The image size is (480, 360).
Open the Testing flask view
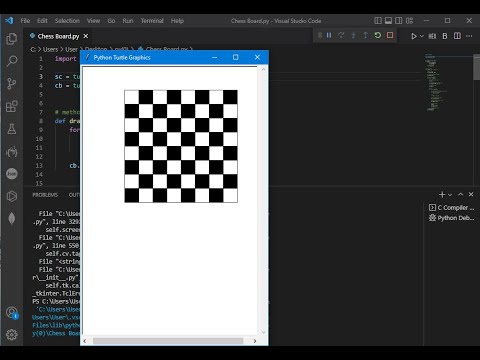[12, 129]
